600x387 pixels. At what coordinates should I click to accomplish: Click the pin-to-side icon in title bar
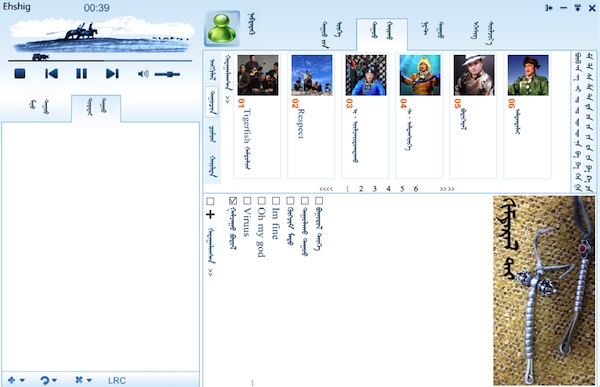tap(549, 8)
